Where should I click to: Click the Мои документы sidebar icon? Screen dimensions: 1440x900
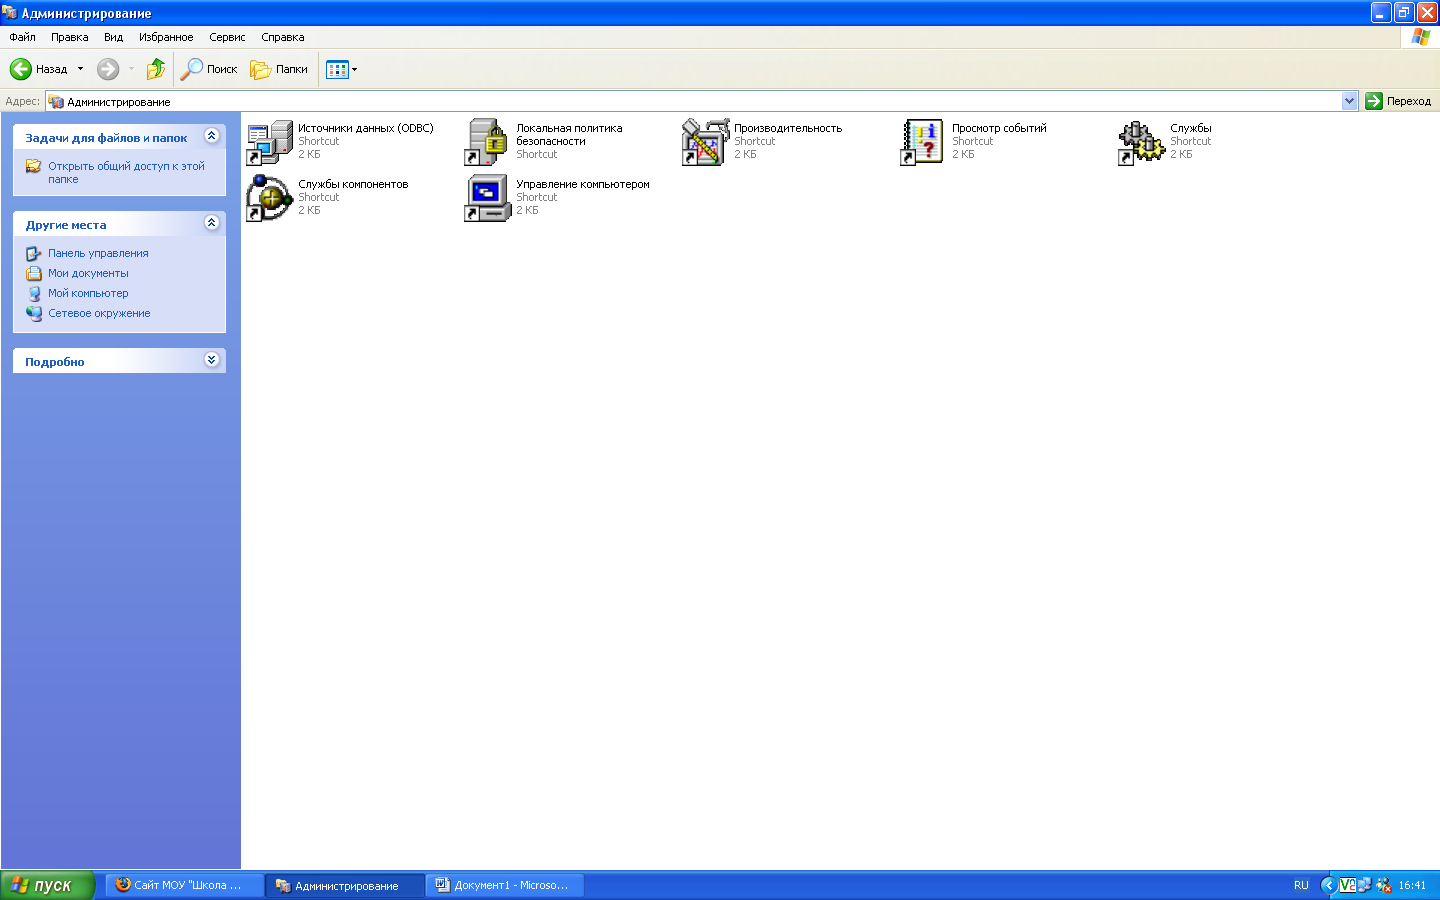tap(34, 273)
